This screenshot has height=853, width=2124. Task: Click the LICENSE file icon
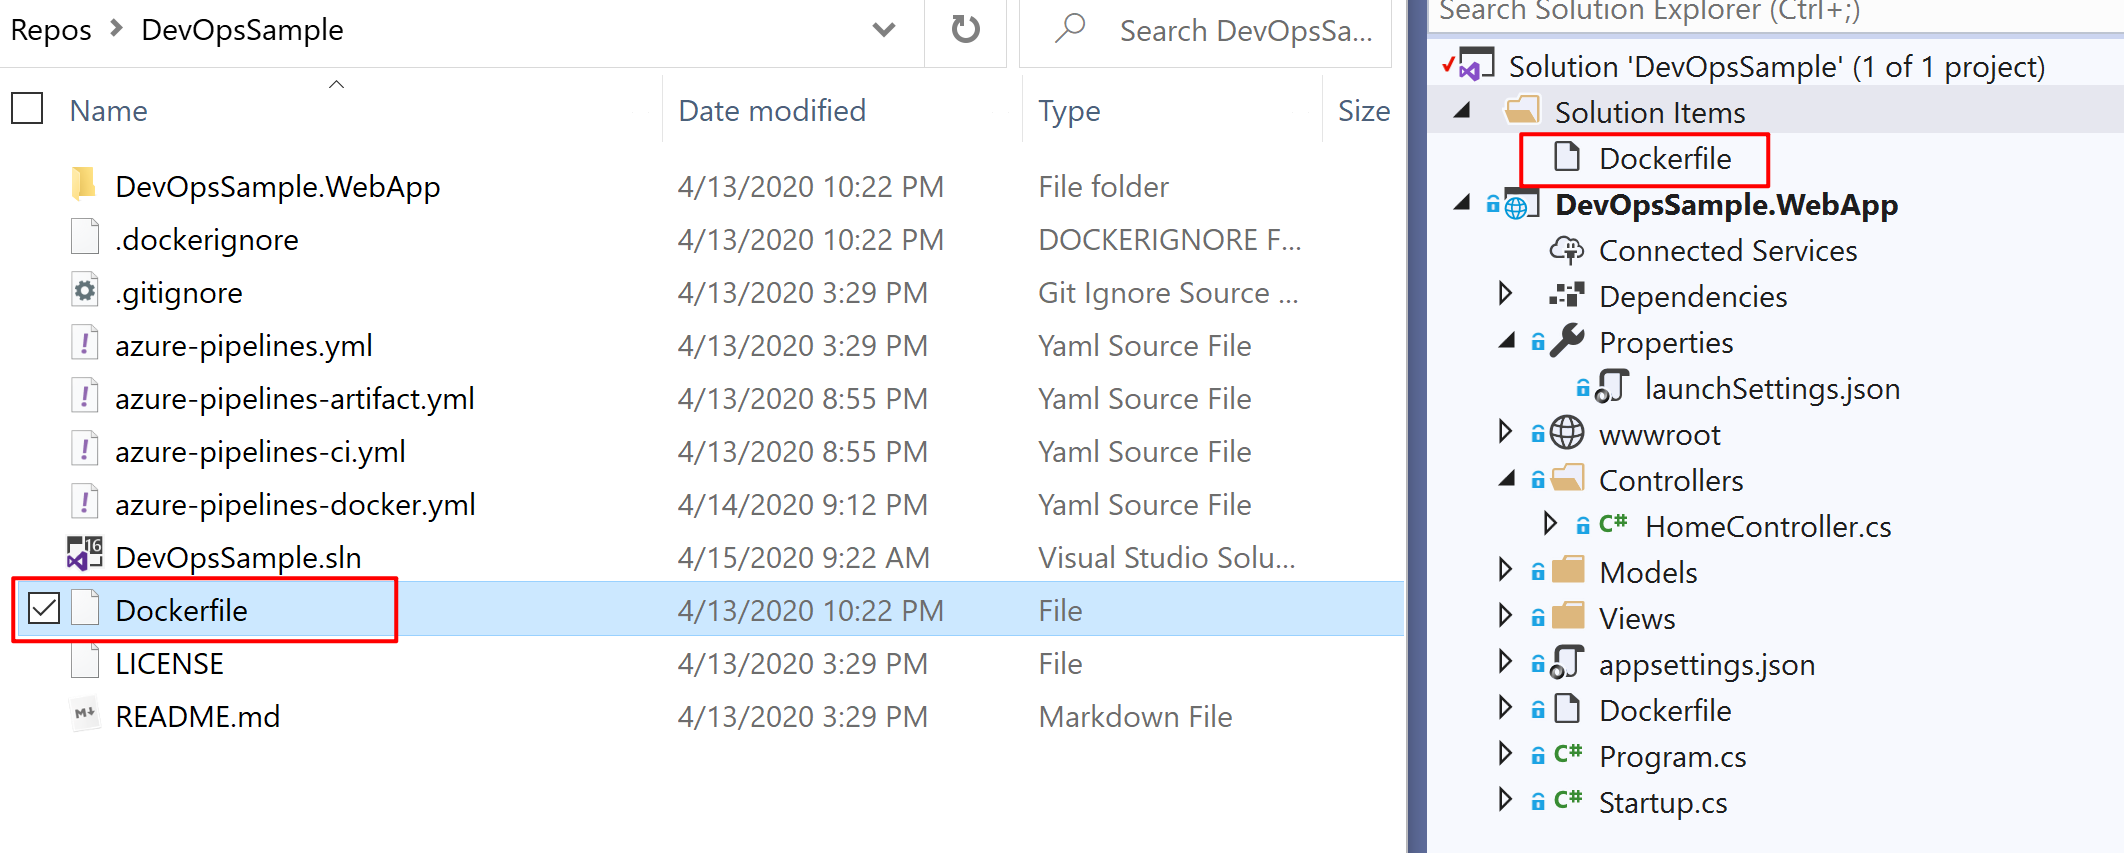click(x=85, y=662)
